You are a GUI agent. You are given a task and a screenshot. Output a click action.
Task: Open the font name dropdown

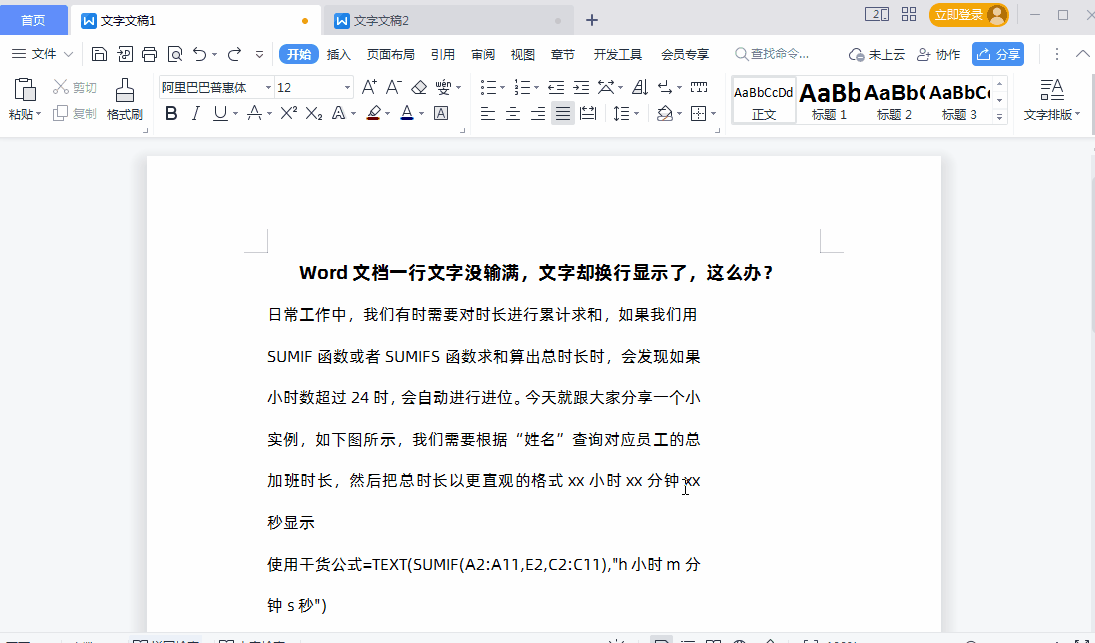(267, 87)
